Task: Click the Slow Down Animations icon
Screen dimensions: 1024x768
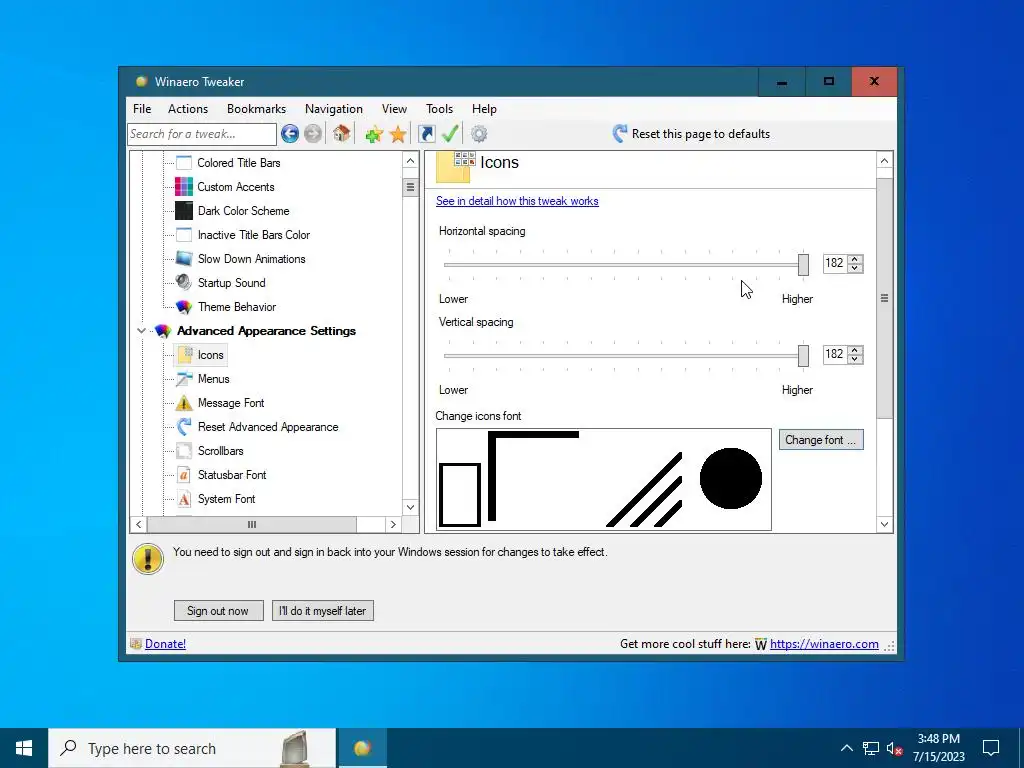Action: pos(184,259)
